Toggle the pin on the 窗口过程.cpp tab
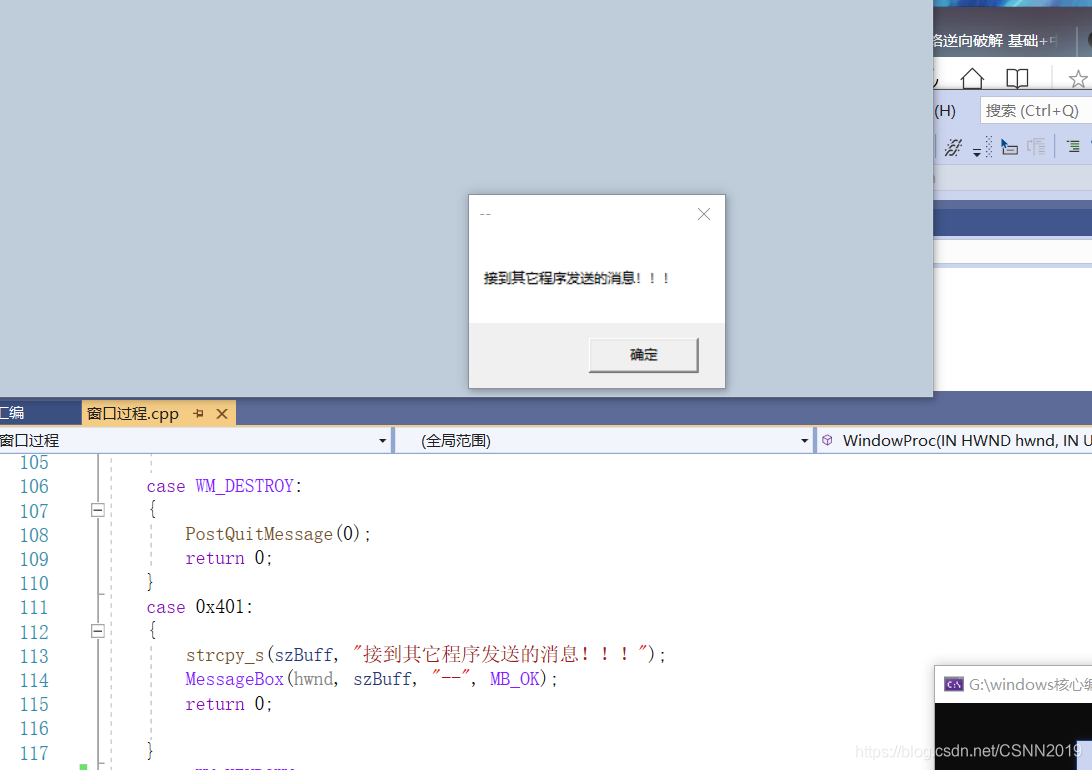 click(198, 413)
